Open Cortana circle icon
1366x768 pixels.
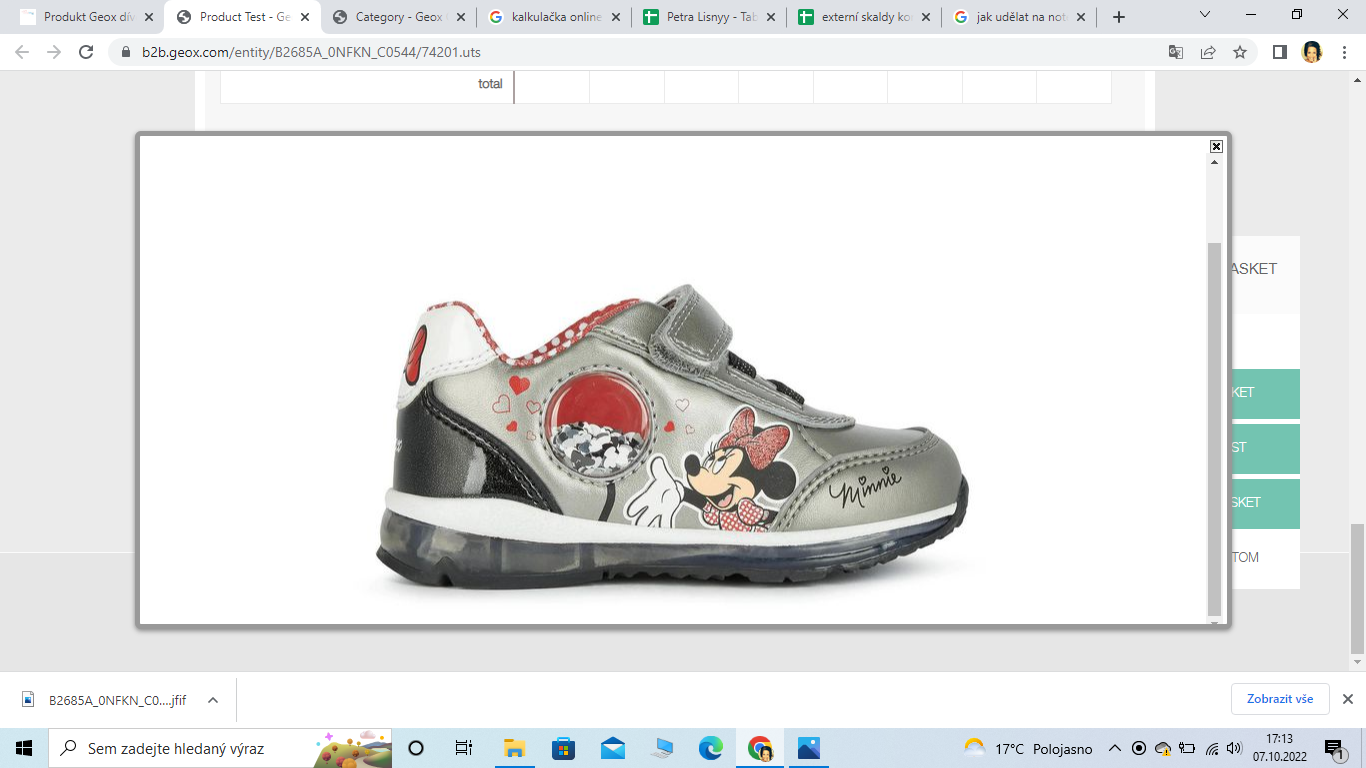416,748
